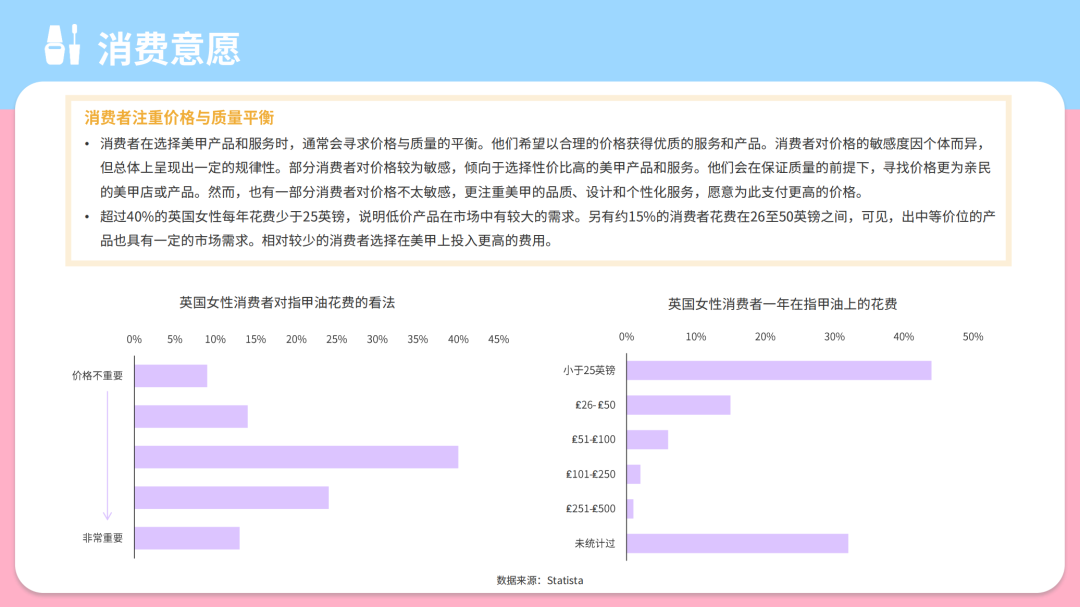Click the 价格不重要 bar
This screenshot has width=1080, height=607.
point(171,375)
